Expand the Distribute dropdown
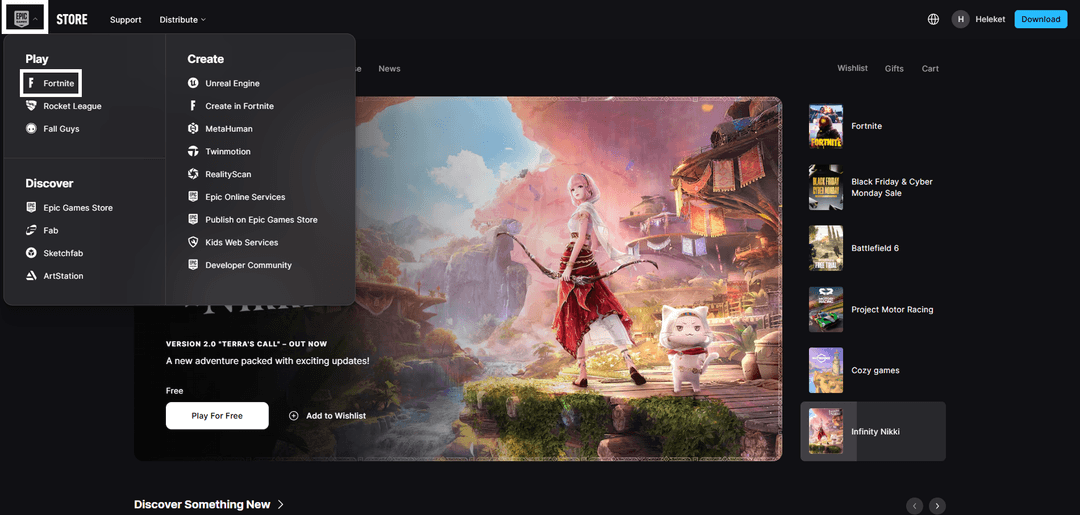The image size is (1080, 515). (x=183, y=19)
